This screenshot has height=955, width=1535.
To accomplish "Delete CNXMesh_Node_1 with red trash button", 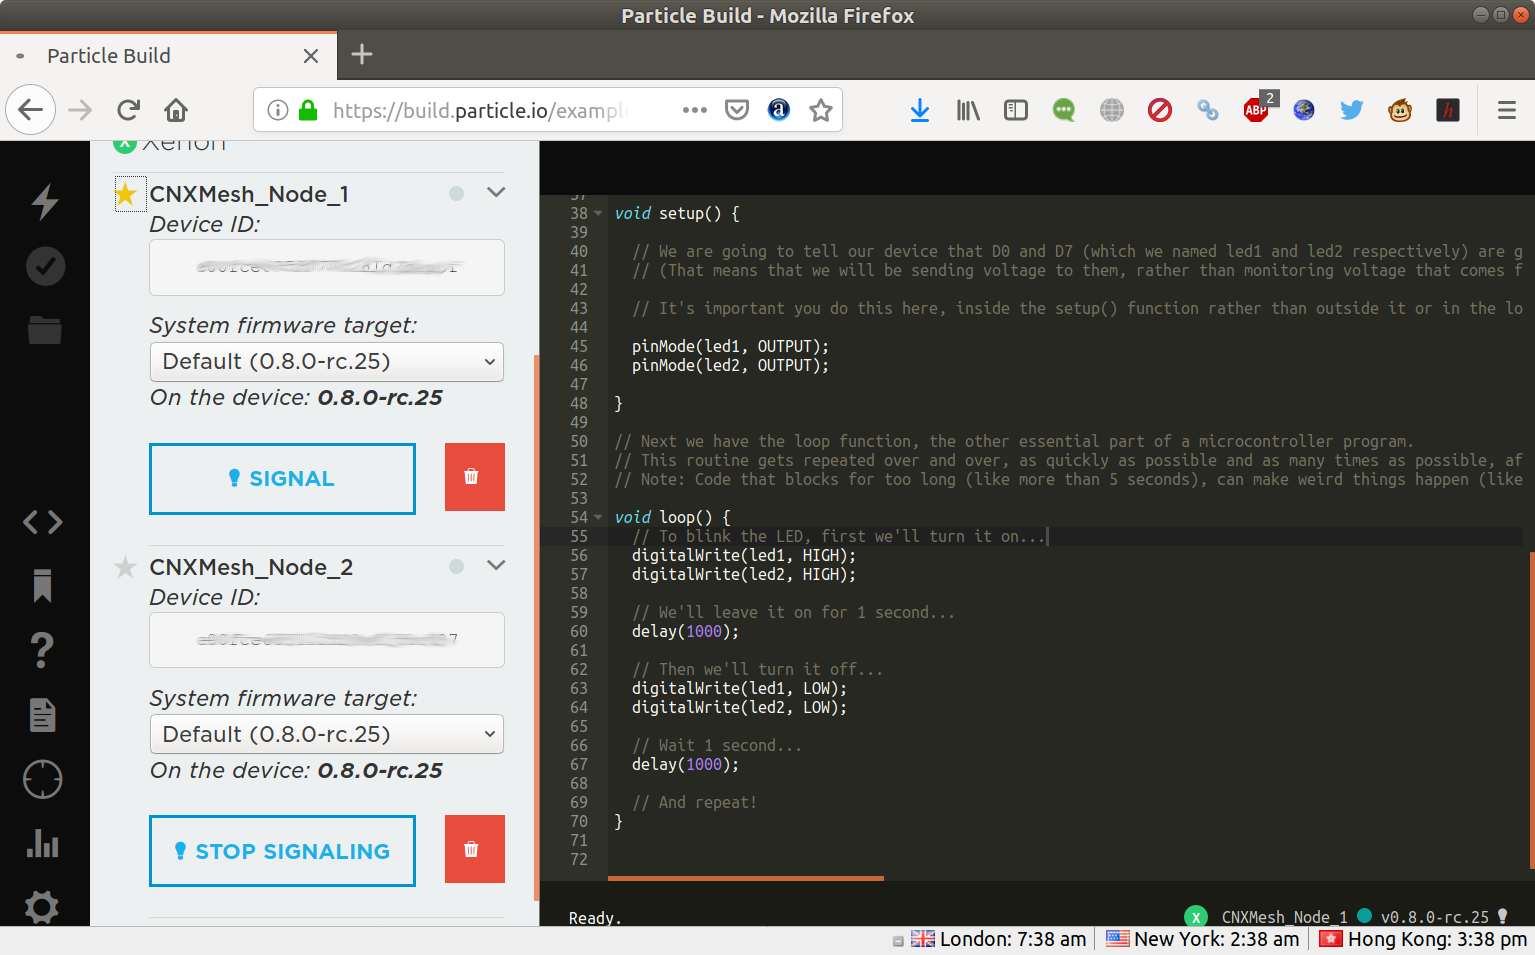I will tap(475, 477).
